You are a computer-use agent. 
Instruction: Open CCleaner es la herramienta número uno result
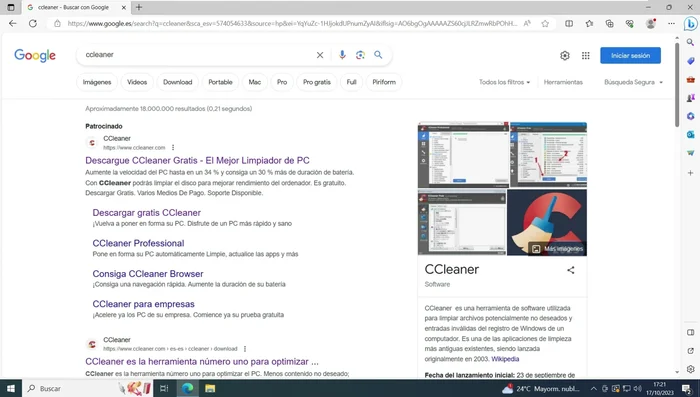click(202, 361)
